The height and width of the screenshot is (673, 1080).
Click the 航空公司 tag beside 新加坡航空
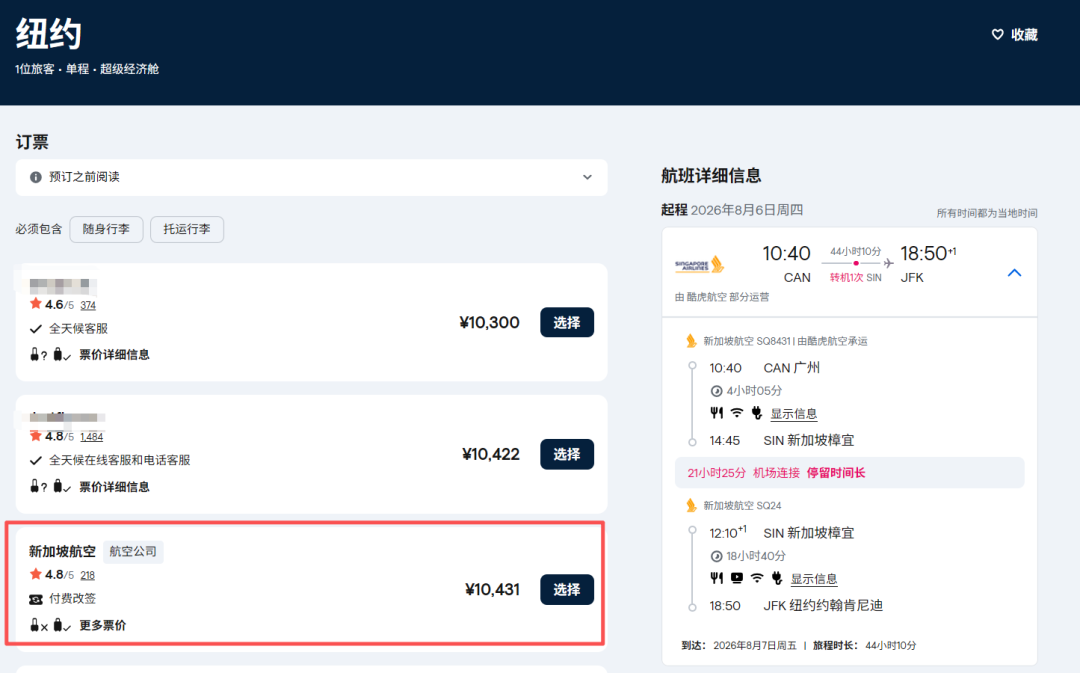point(133,551)
